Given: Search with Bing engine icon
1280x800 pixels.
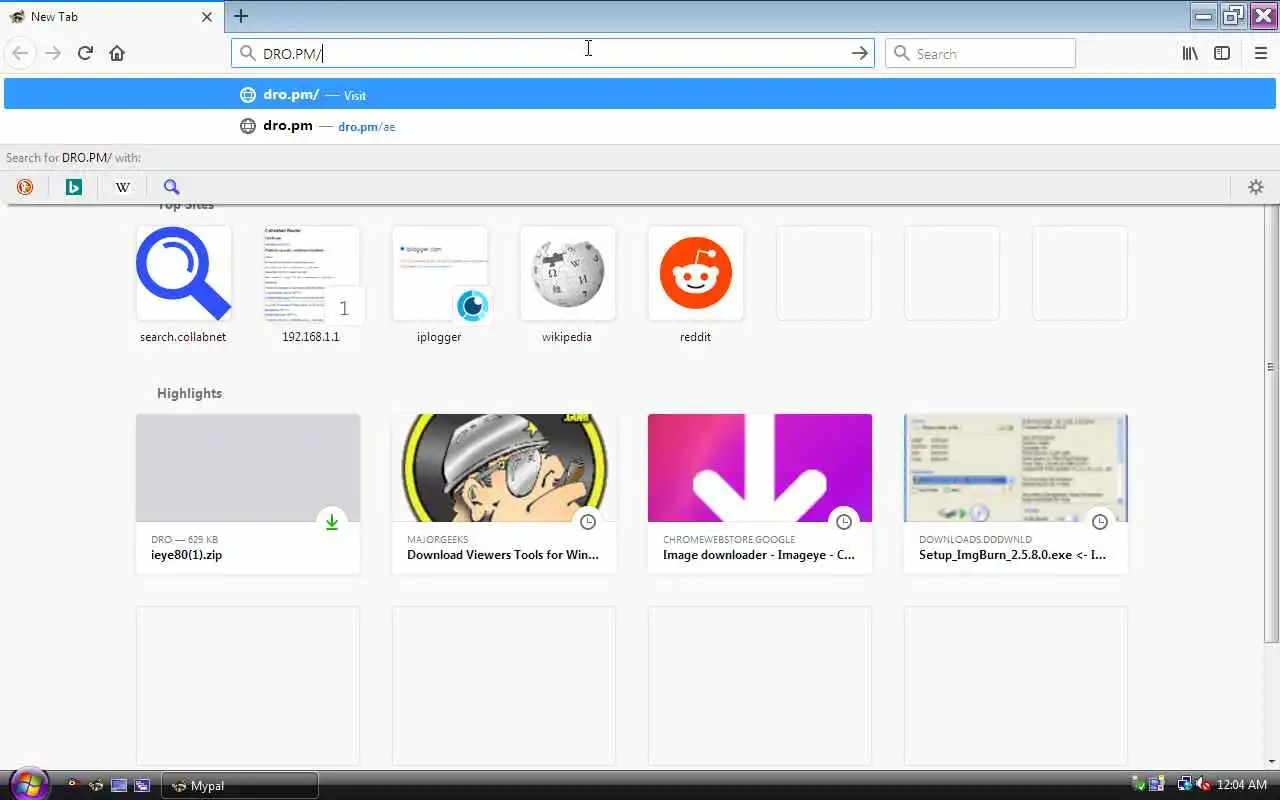Looking at the screenshot, I should pyautogui.click(x=74, y=187).
